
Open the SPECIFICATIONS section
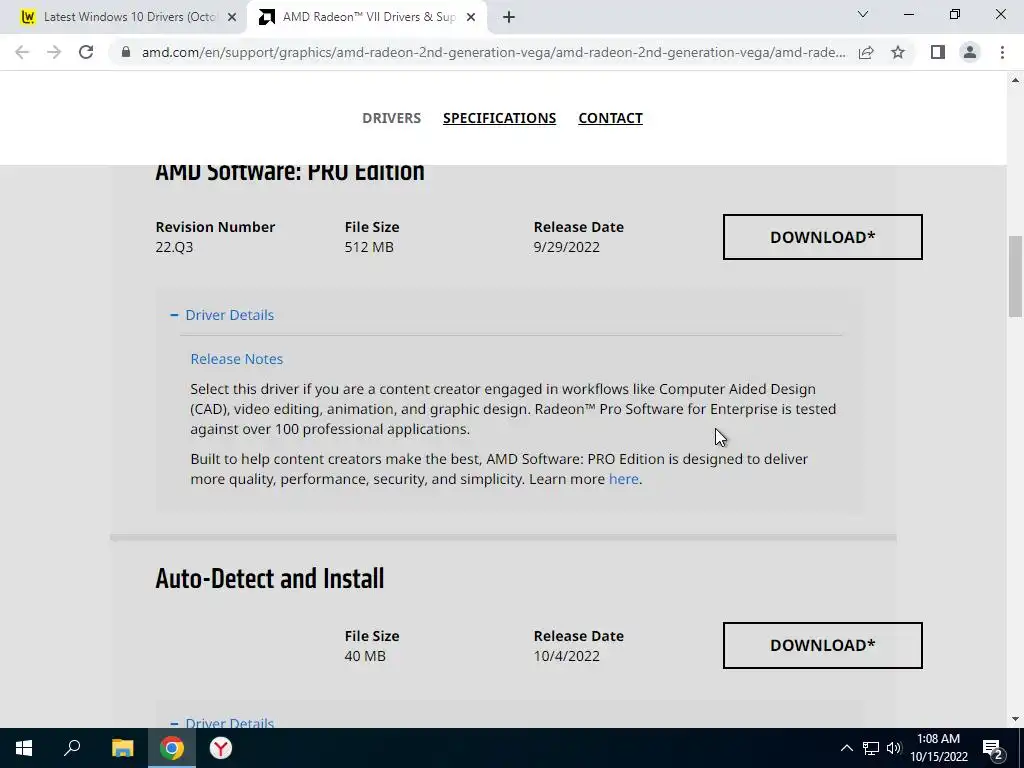[500, 118]
